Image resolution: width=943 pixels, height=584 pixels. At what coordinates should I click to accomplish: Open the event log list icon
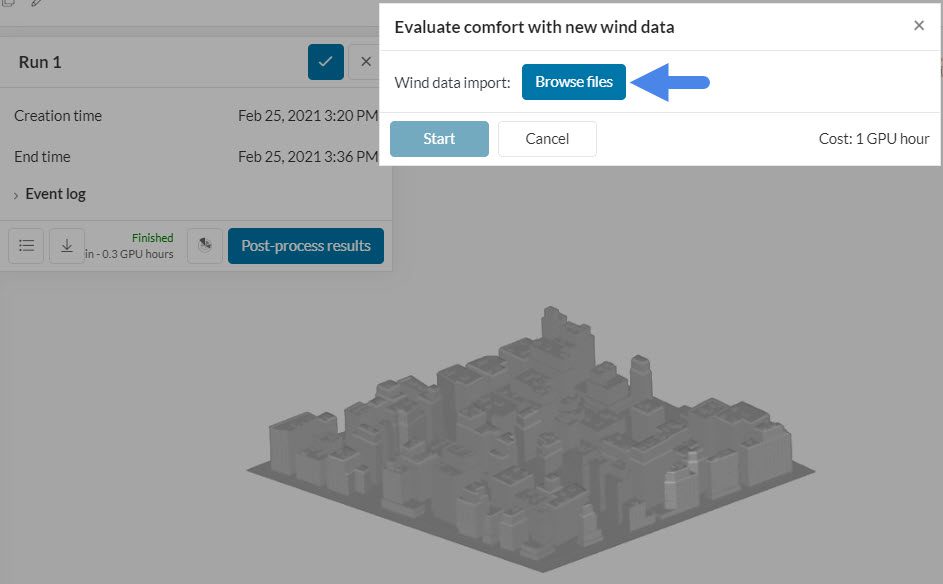point(26,245)
